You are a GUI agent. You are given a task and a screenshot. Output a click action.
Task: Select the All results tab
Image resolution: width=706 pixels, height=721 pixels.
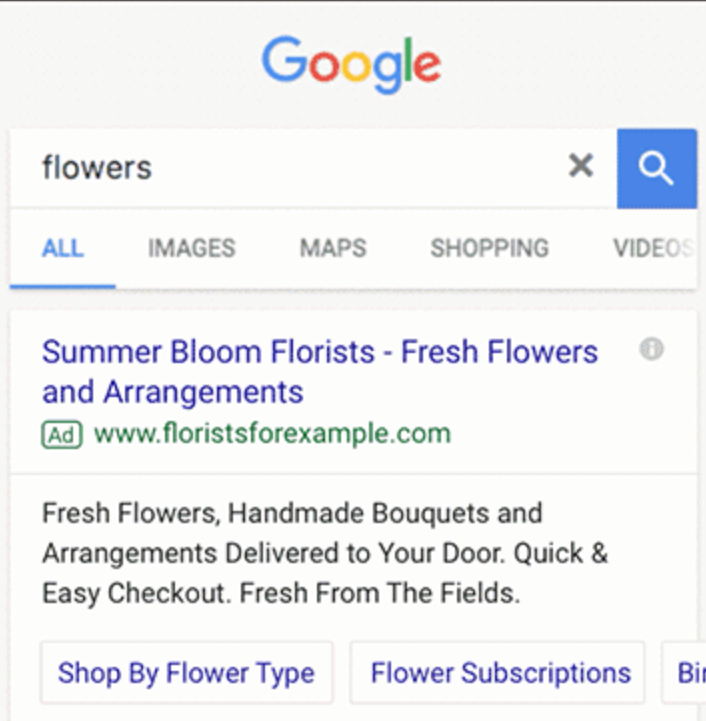[x=62, y=248]
